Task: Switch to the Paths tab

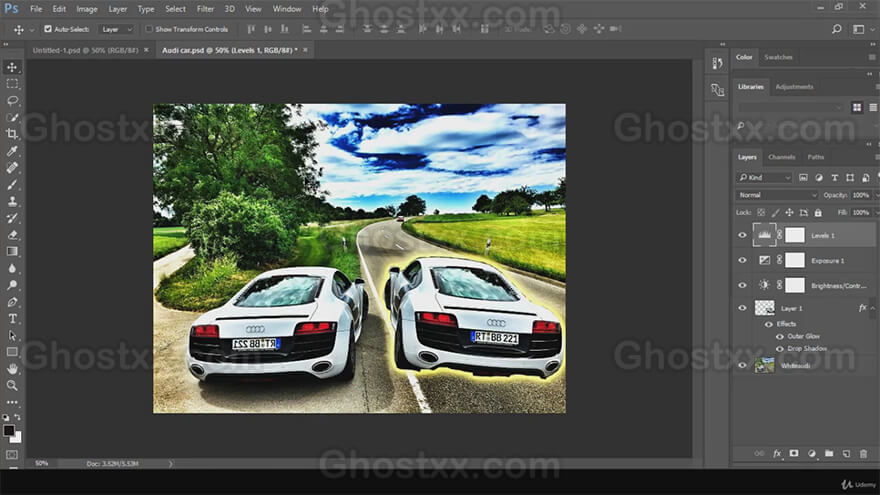Action: point(816,157)
